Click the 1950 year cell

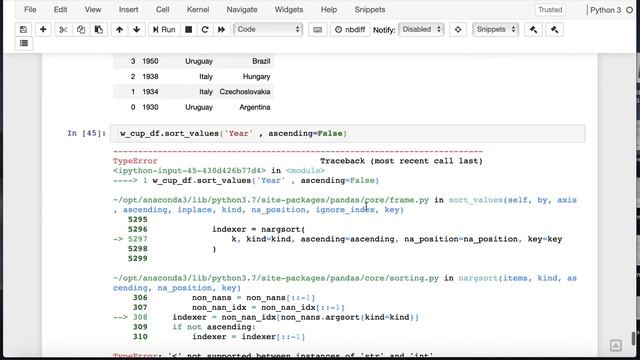(x=150, y=61)
